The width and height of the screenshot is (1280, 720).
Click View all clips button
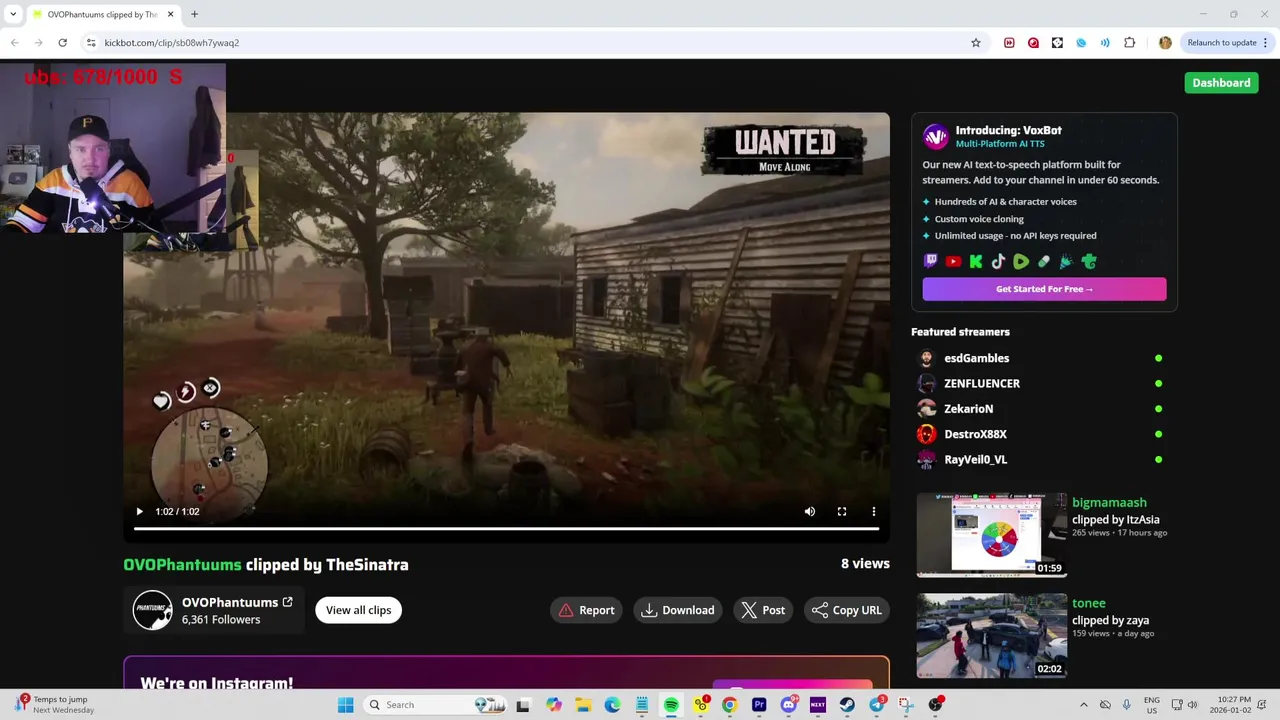(358, 610)
